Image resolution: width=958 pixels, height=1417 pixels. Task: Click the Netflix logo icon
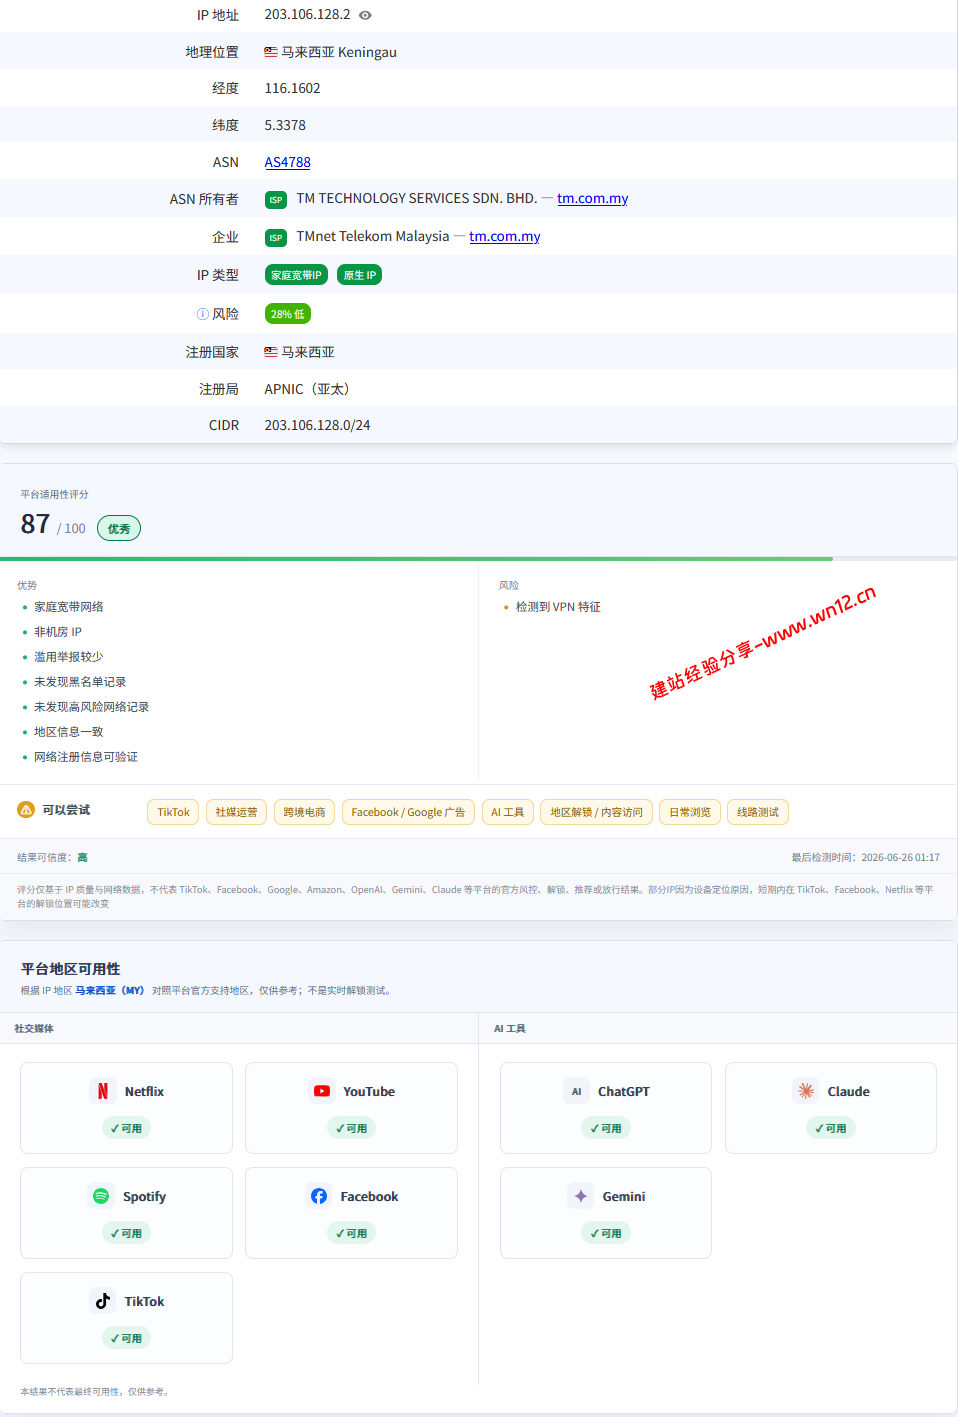tap(103, 1091)
